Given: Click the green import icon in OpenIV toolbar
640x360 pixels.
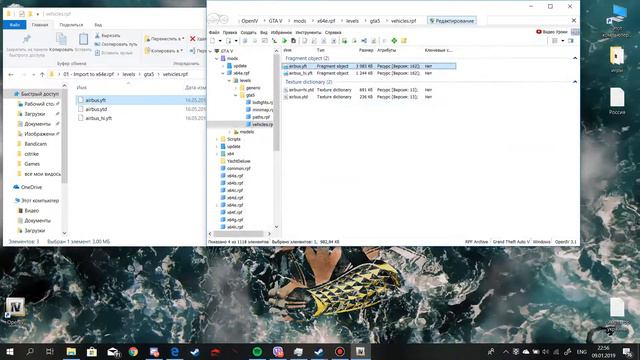Looking at the screenshot, I should pyautogui.click(x=344, y=41).
